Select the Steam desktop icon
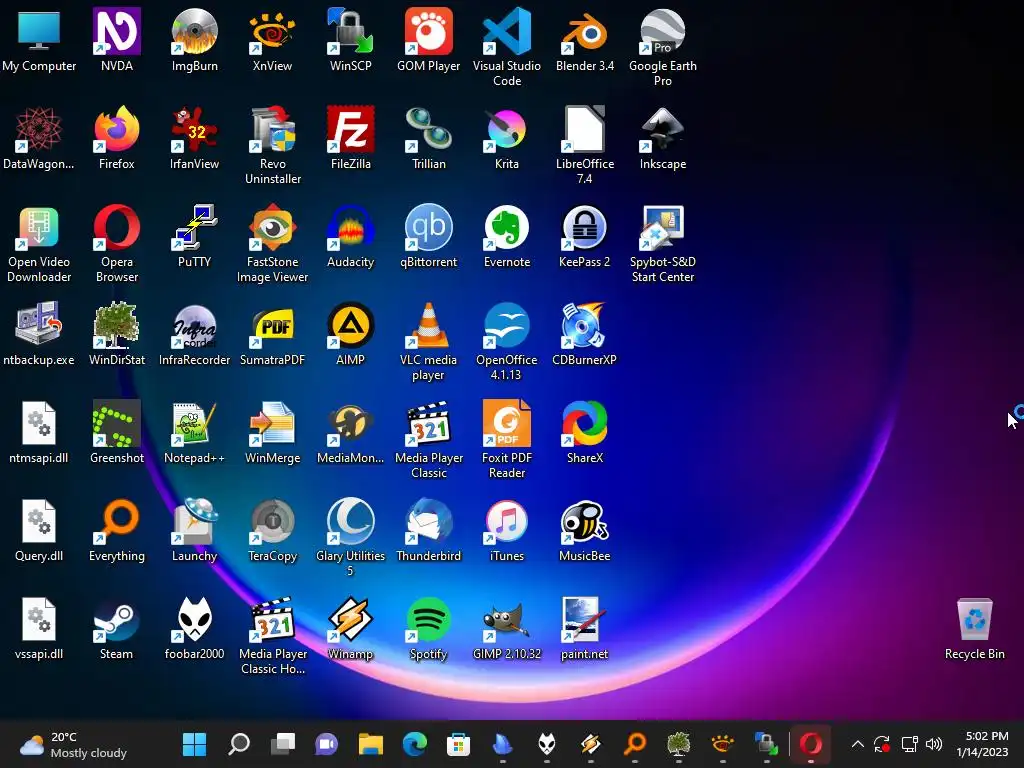Screen dimensions: 1024x768 117,619
